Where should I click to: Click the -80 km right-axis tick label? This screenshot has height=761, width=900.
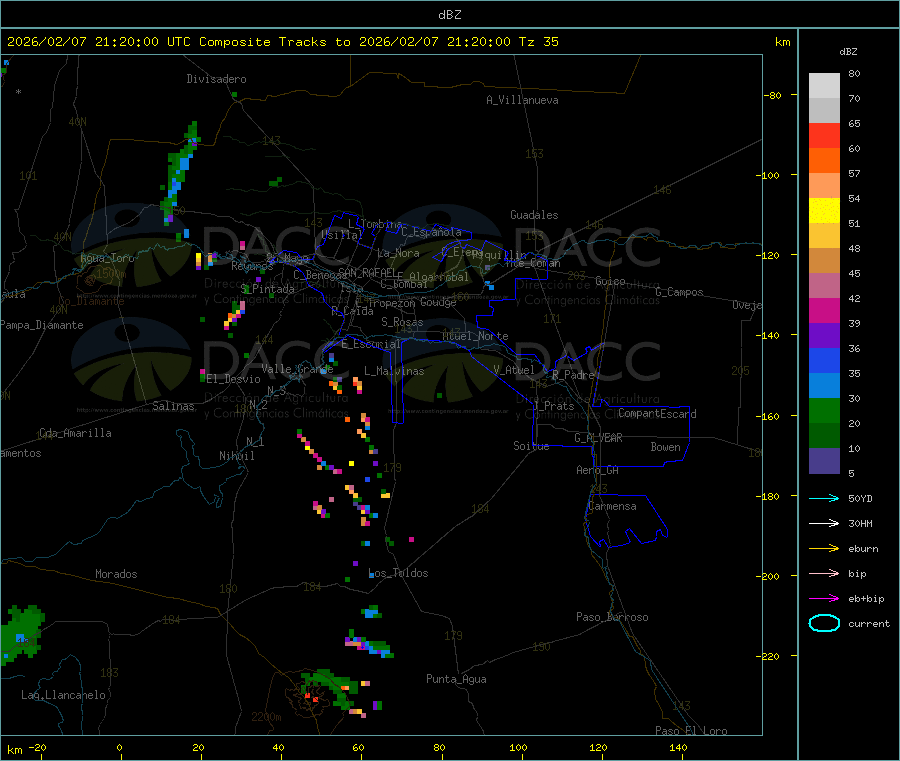point(772,95)
